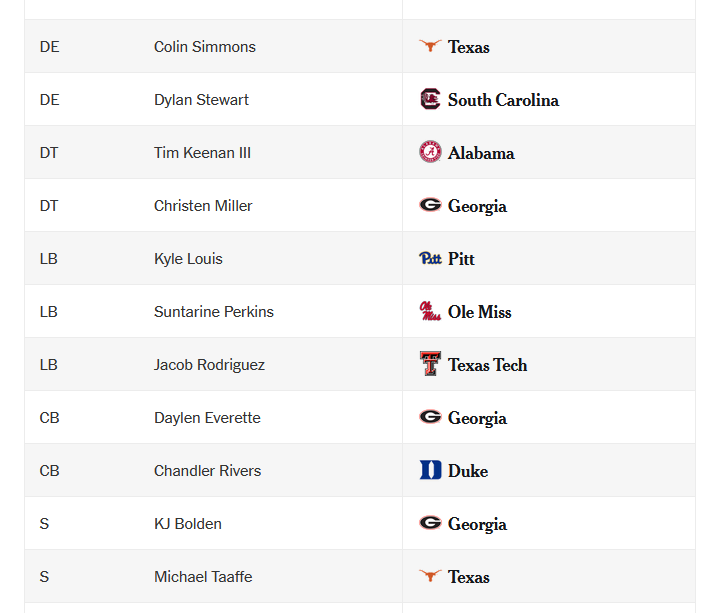Open the Ole Miss team link
Screen dimensions: 710x613
point(480,312)
